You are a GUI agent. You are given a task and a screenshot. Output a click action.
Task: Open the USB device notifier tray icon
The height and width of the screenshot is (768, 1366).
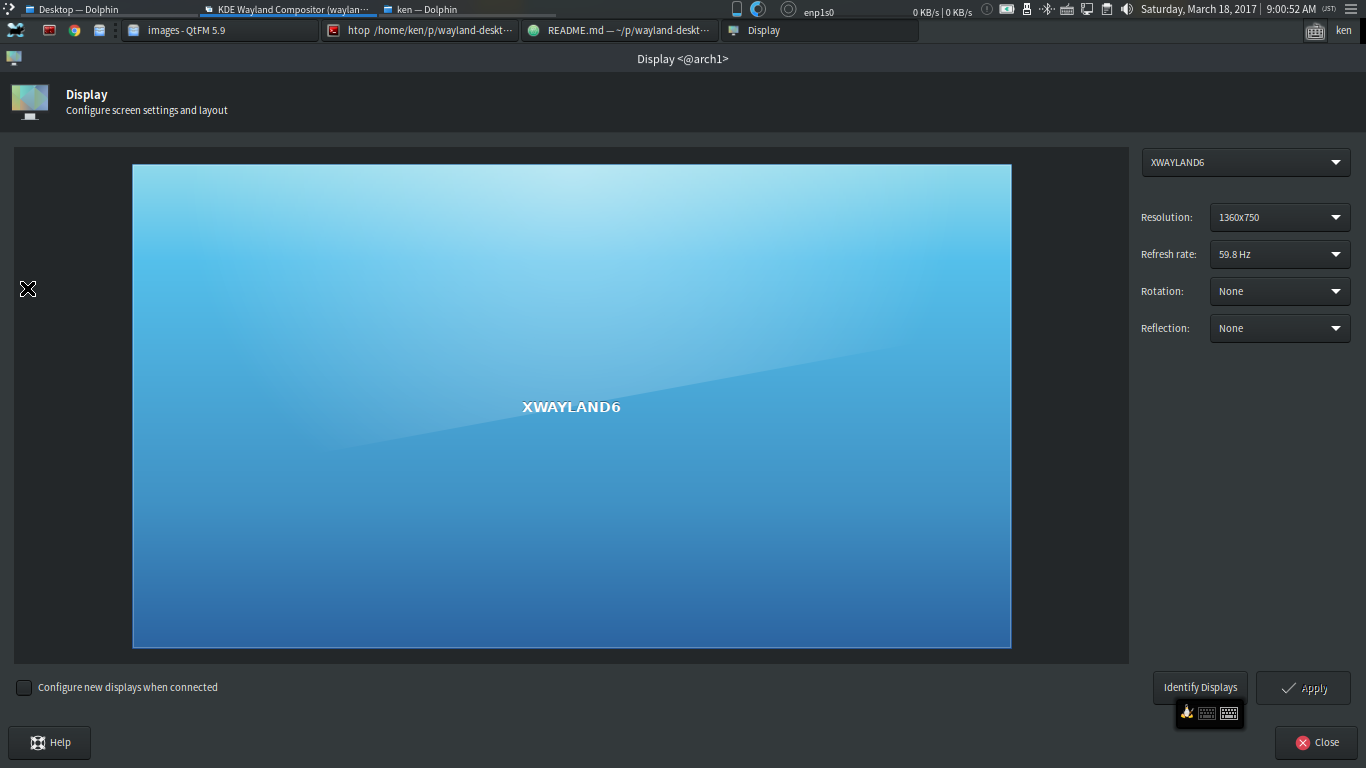coord(1026,9)
